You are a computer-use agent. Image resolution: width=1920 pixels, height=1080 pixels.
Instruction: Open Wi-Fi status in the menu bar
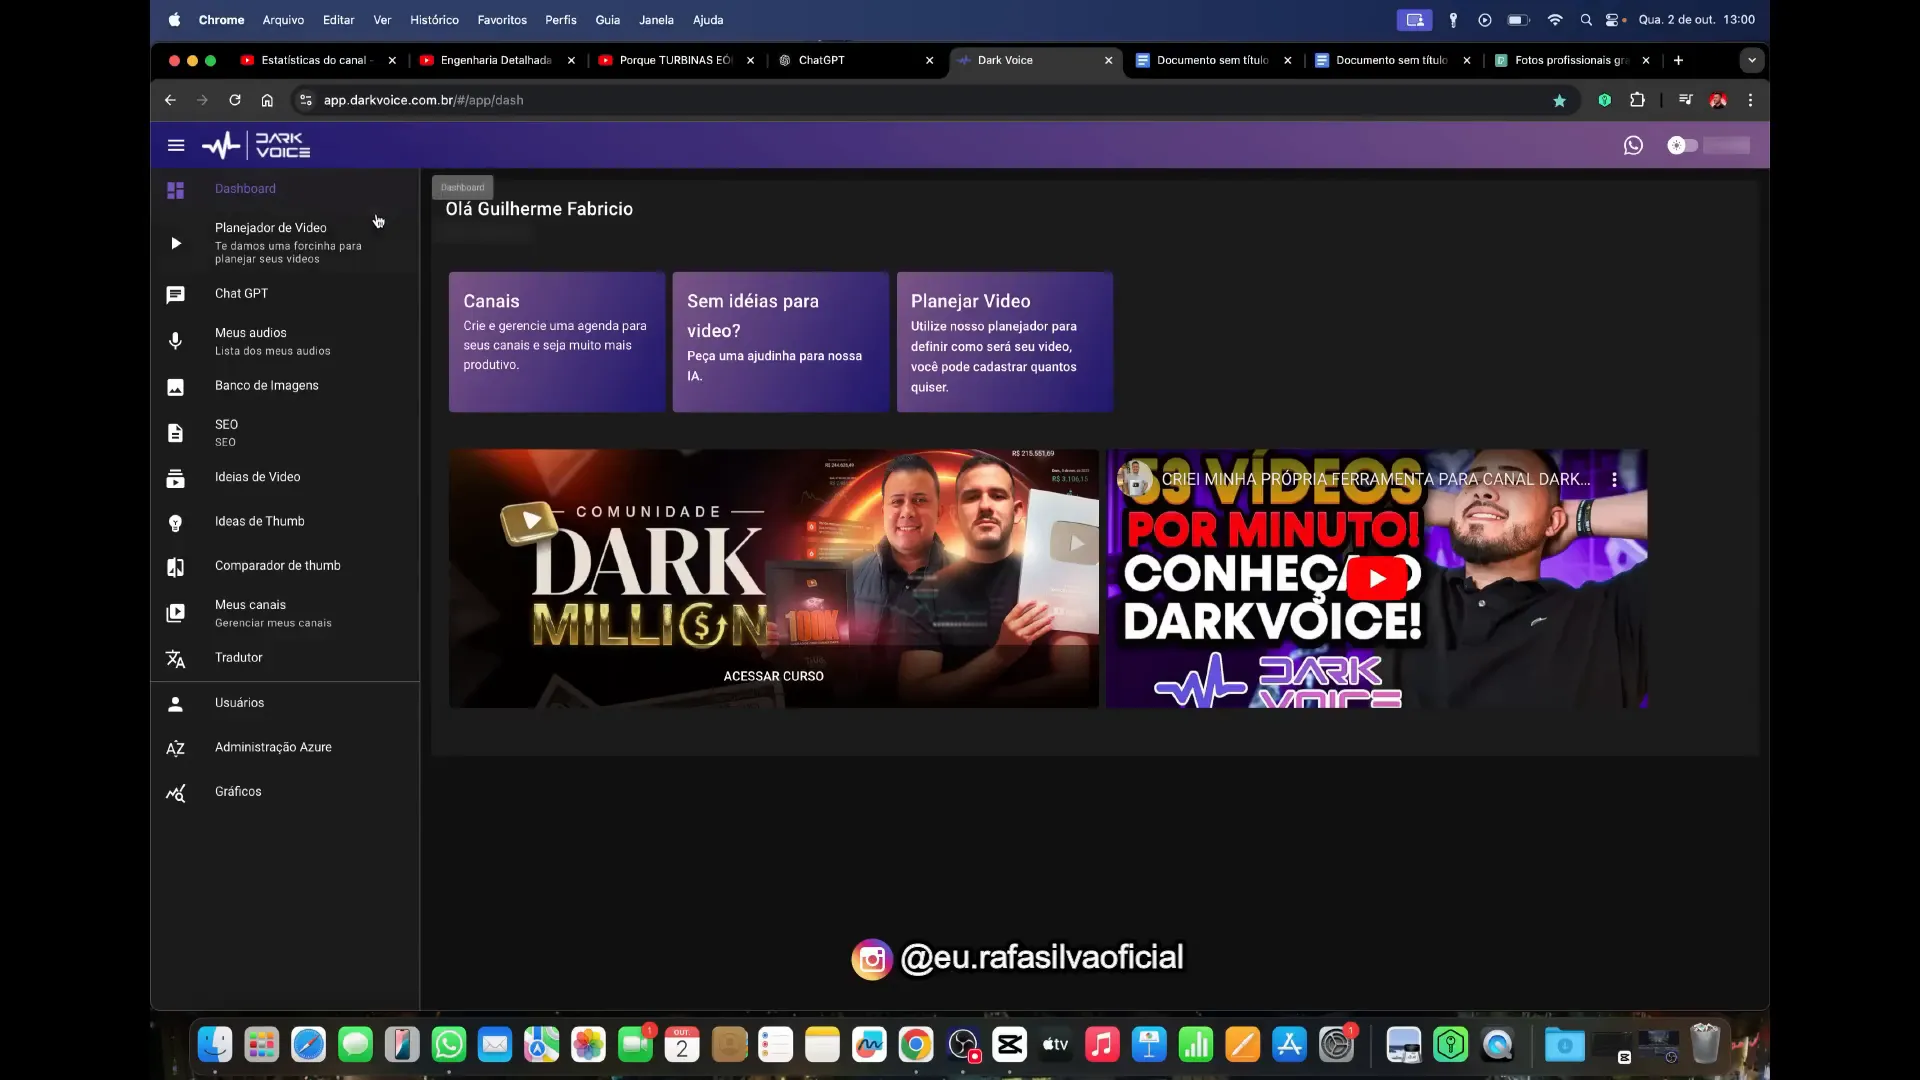point(1554,20)
